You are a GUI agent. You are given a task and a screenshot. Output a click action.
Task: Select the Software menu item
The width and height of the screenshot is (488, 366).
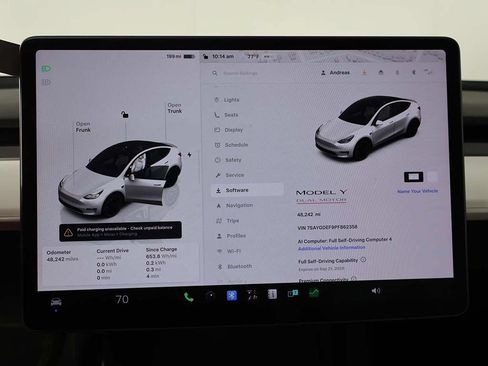(x=247, y=190)
